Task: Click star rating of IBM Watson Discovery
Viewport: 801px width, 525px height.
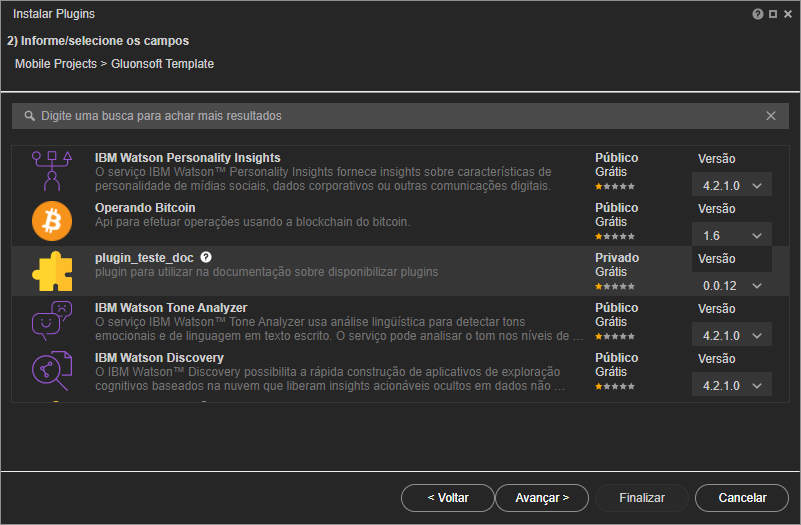Action: (615, 387)
